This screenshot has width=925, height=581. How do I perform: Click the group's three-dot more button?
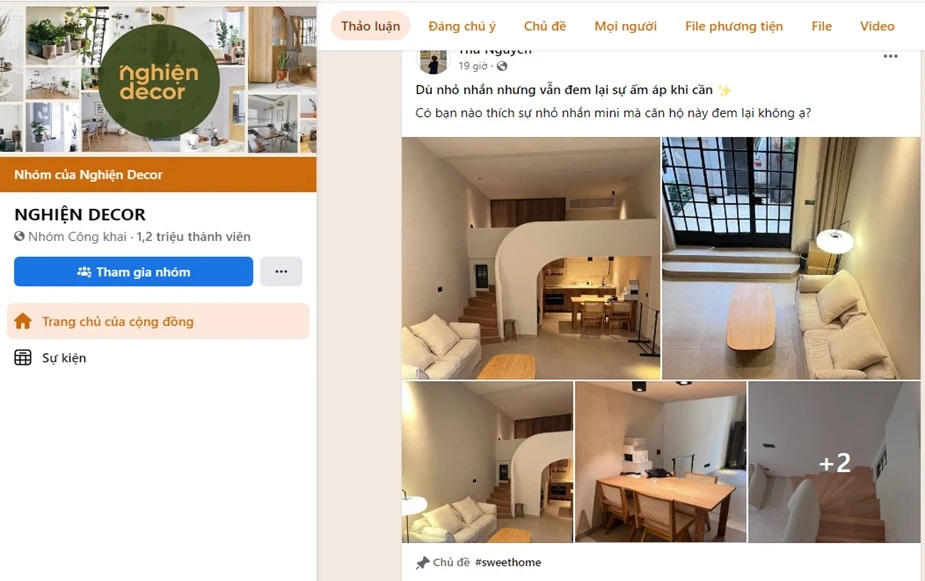tap(281, 271)
